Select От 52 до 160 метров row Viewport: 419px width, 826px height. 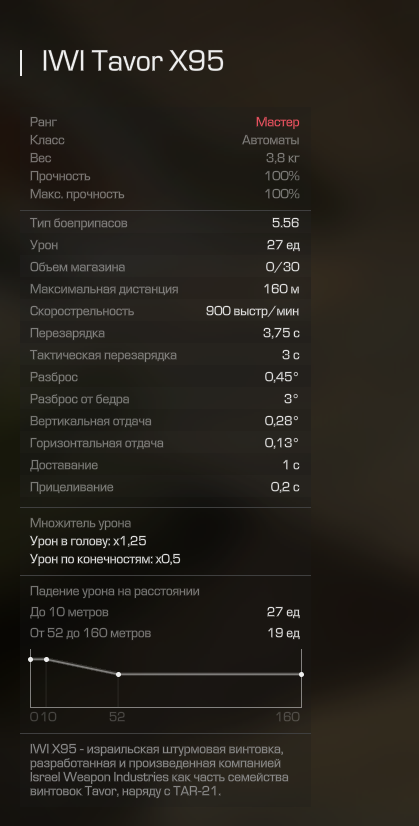[165, 633]
